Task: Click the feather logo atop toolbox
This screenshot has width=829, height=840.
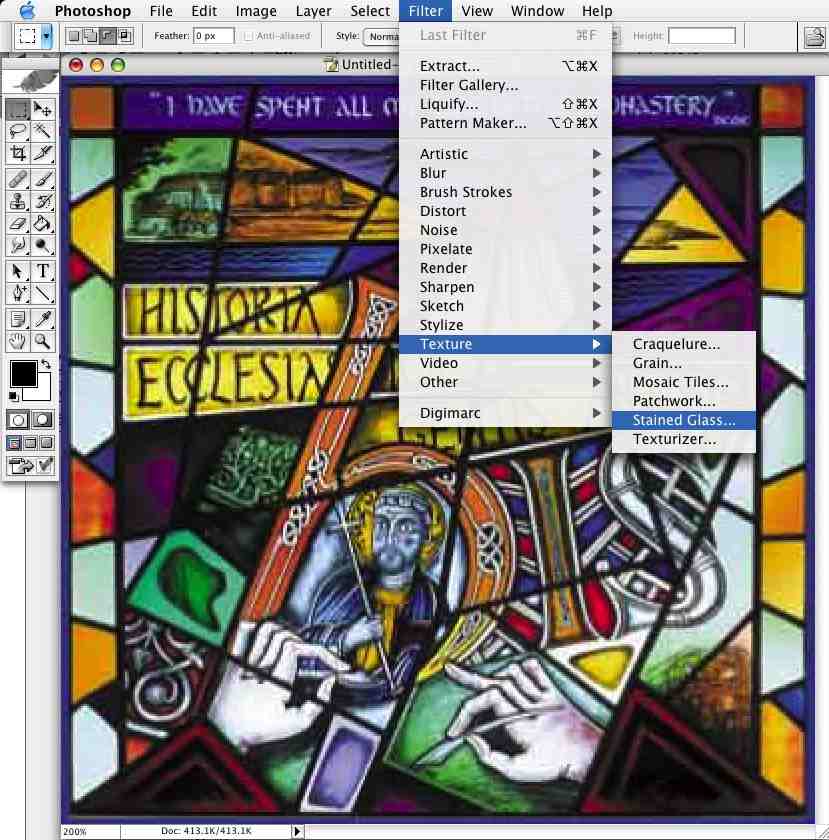Action: pyautogui.click(x=31, y=81)
